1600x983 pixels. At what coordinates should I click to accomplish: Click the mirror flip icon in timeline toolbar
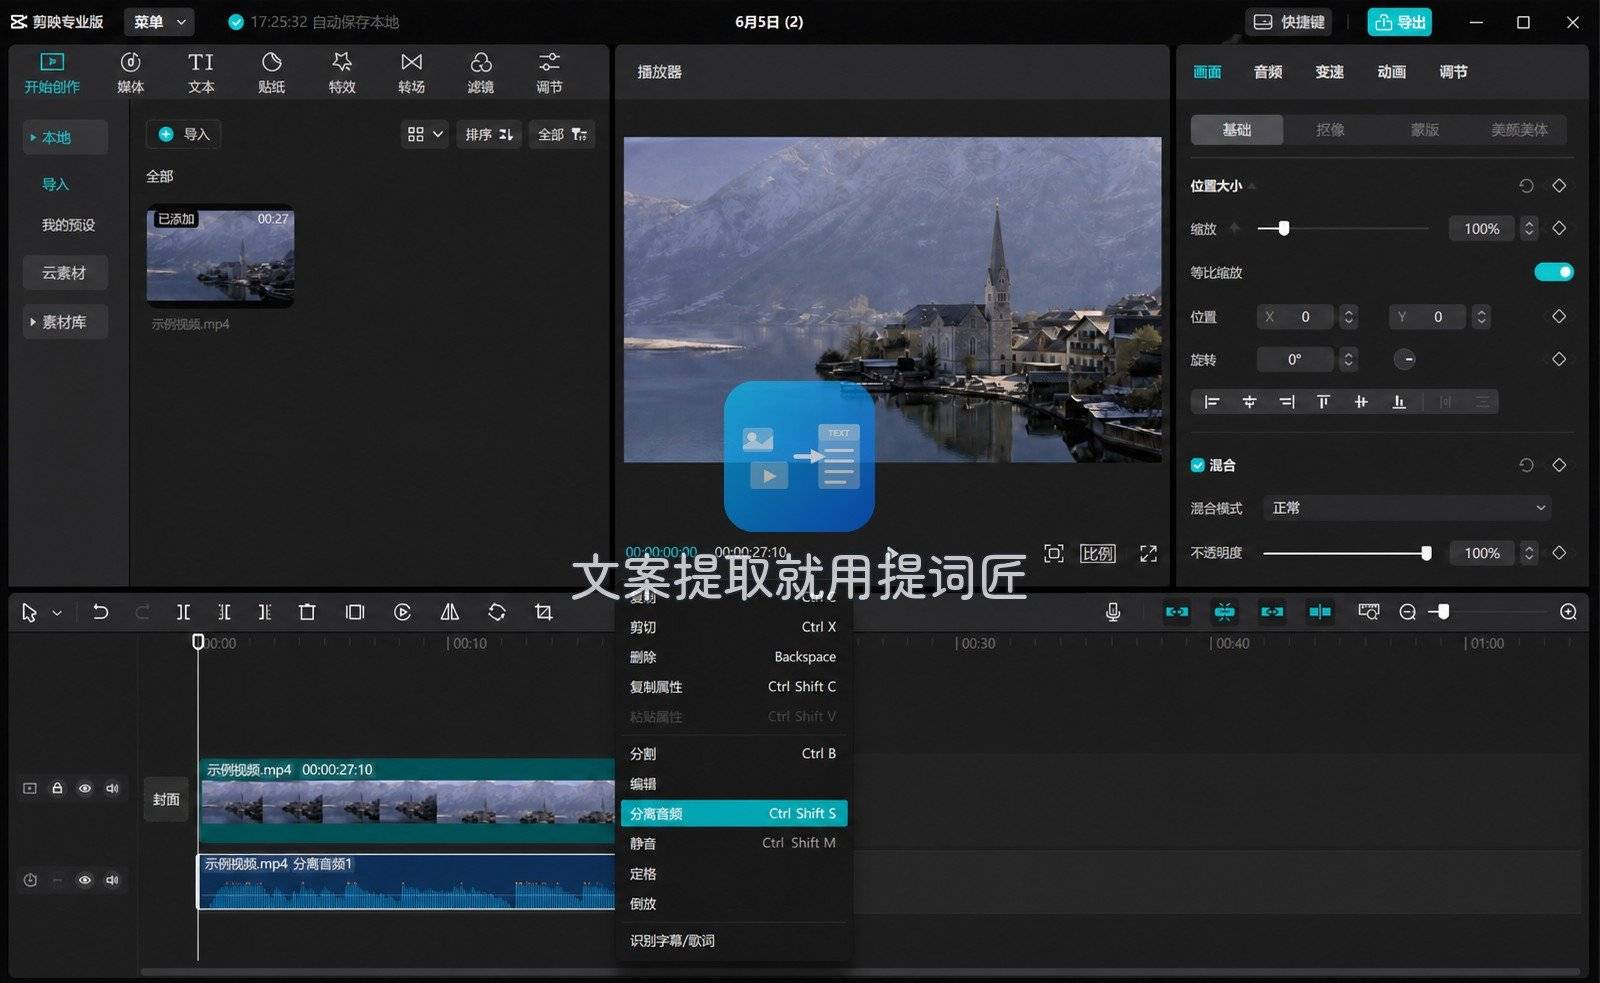pos(450,612)
